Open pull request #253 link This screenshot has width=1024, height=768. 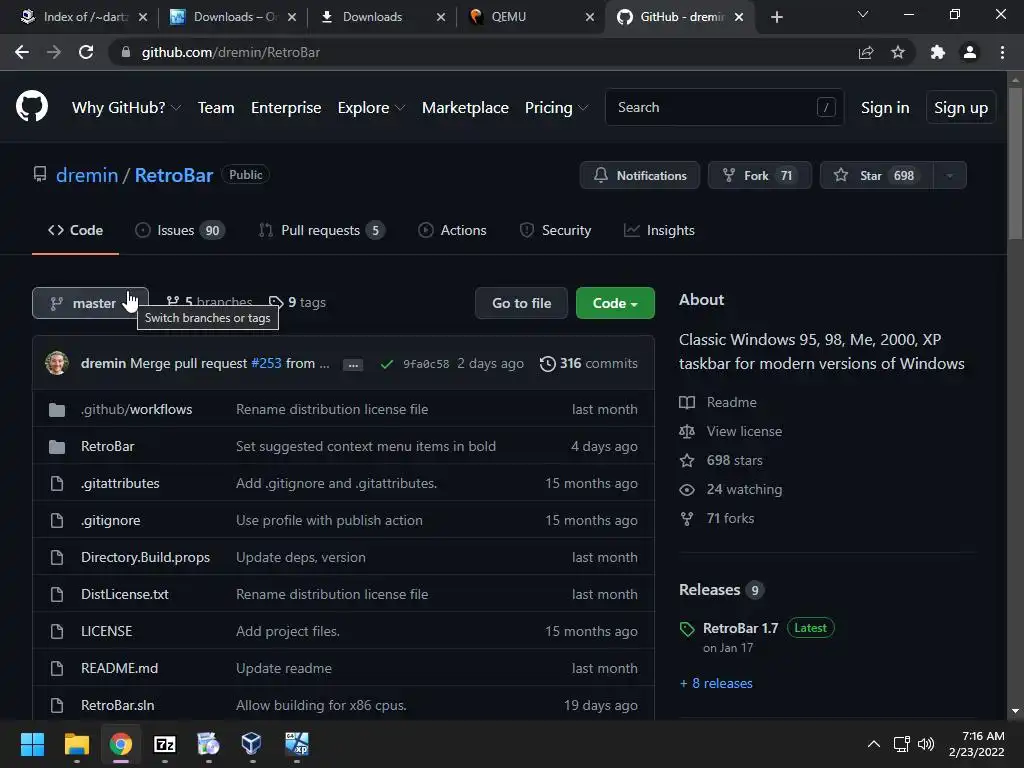[266, 363]
